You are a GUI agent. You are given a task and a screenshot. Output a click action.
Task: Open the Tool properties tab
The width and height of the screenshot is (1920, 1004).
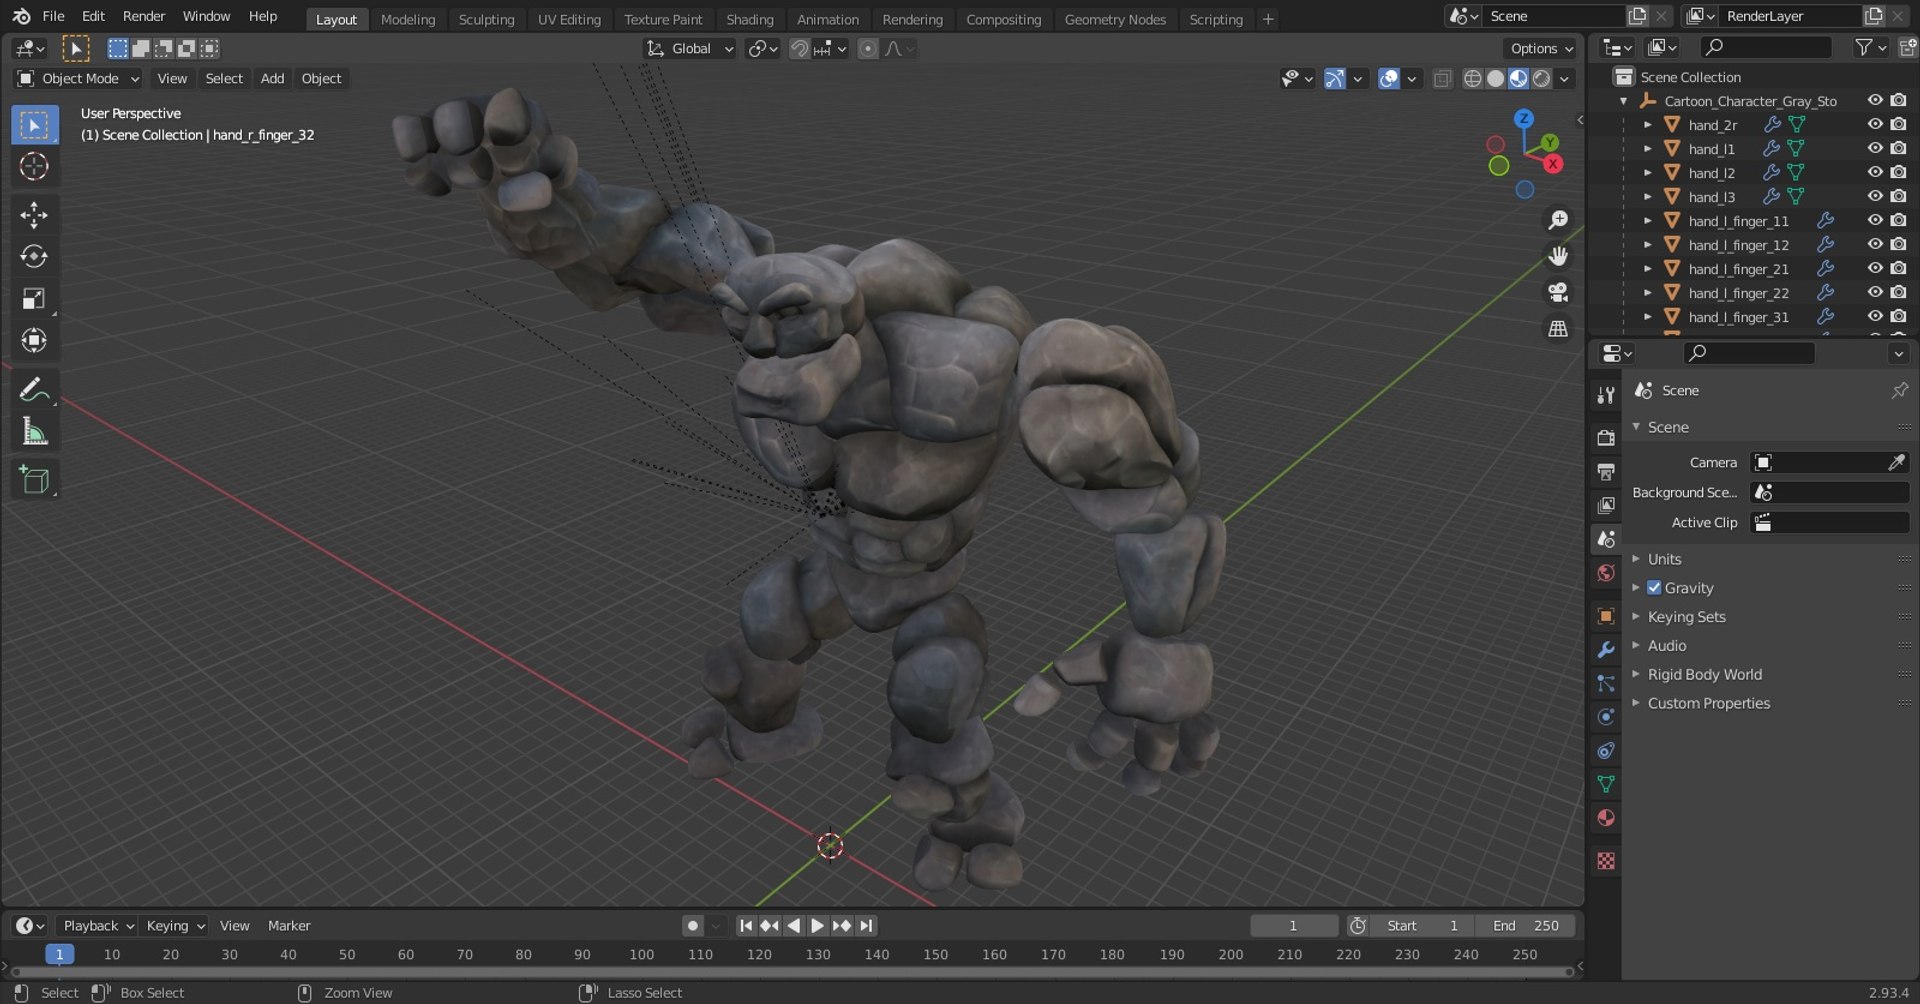click(1606, 395)
